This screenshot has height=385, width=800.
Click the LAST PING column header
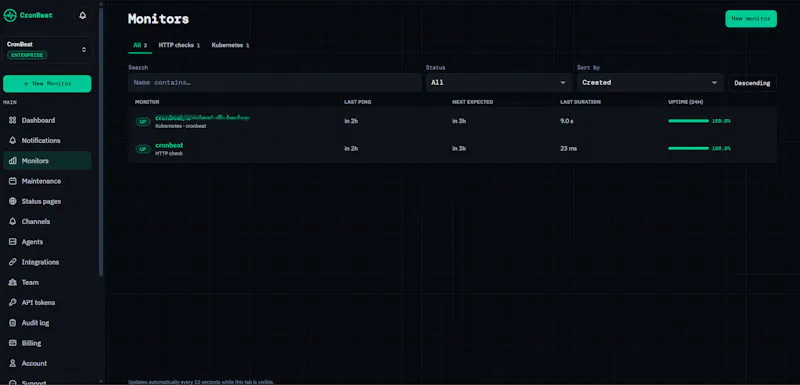[x=358, y=102]
